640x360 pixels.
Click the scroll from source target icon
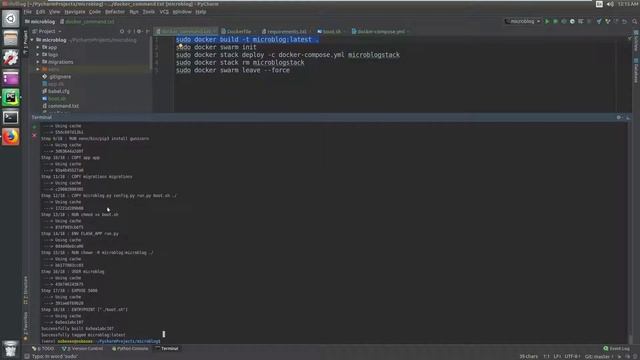[122, 31]
